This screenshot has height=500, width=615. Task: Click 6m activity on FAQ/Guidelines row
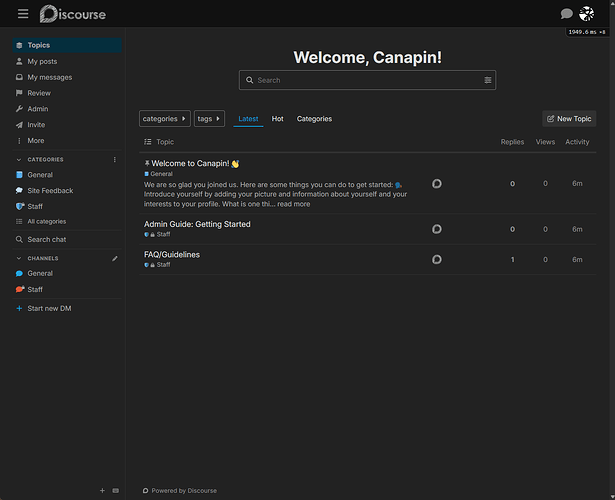click(x=577, y=260)
